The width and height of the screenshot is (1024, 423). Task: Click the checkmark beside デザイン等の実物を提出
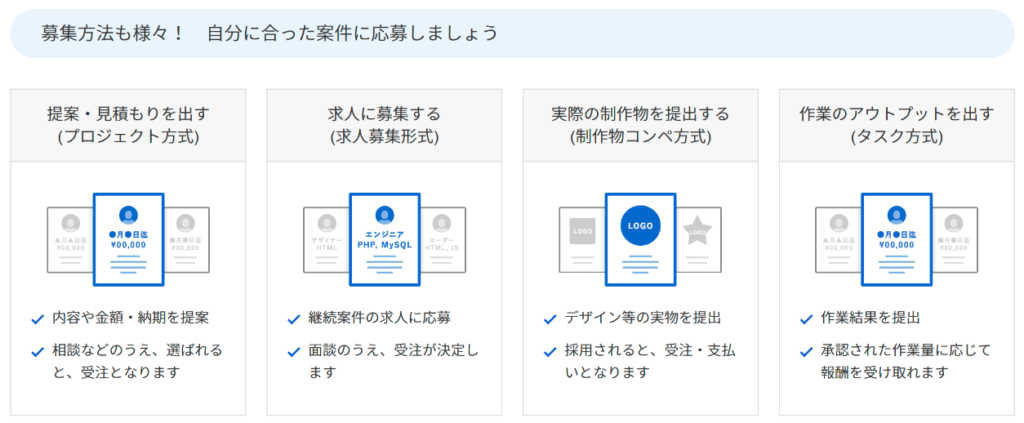(550, 320)
